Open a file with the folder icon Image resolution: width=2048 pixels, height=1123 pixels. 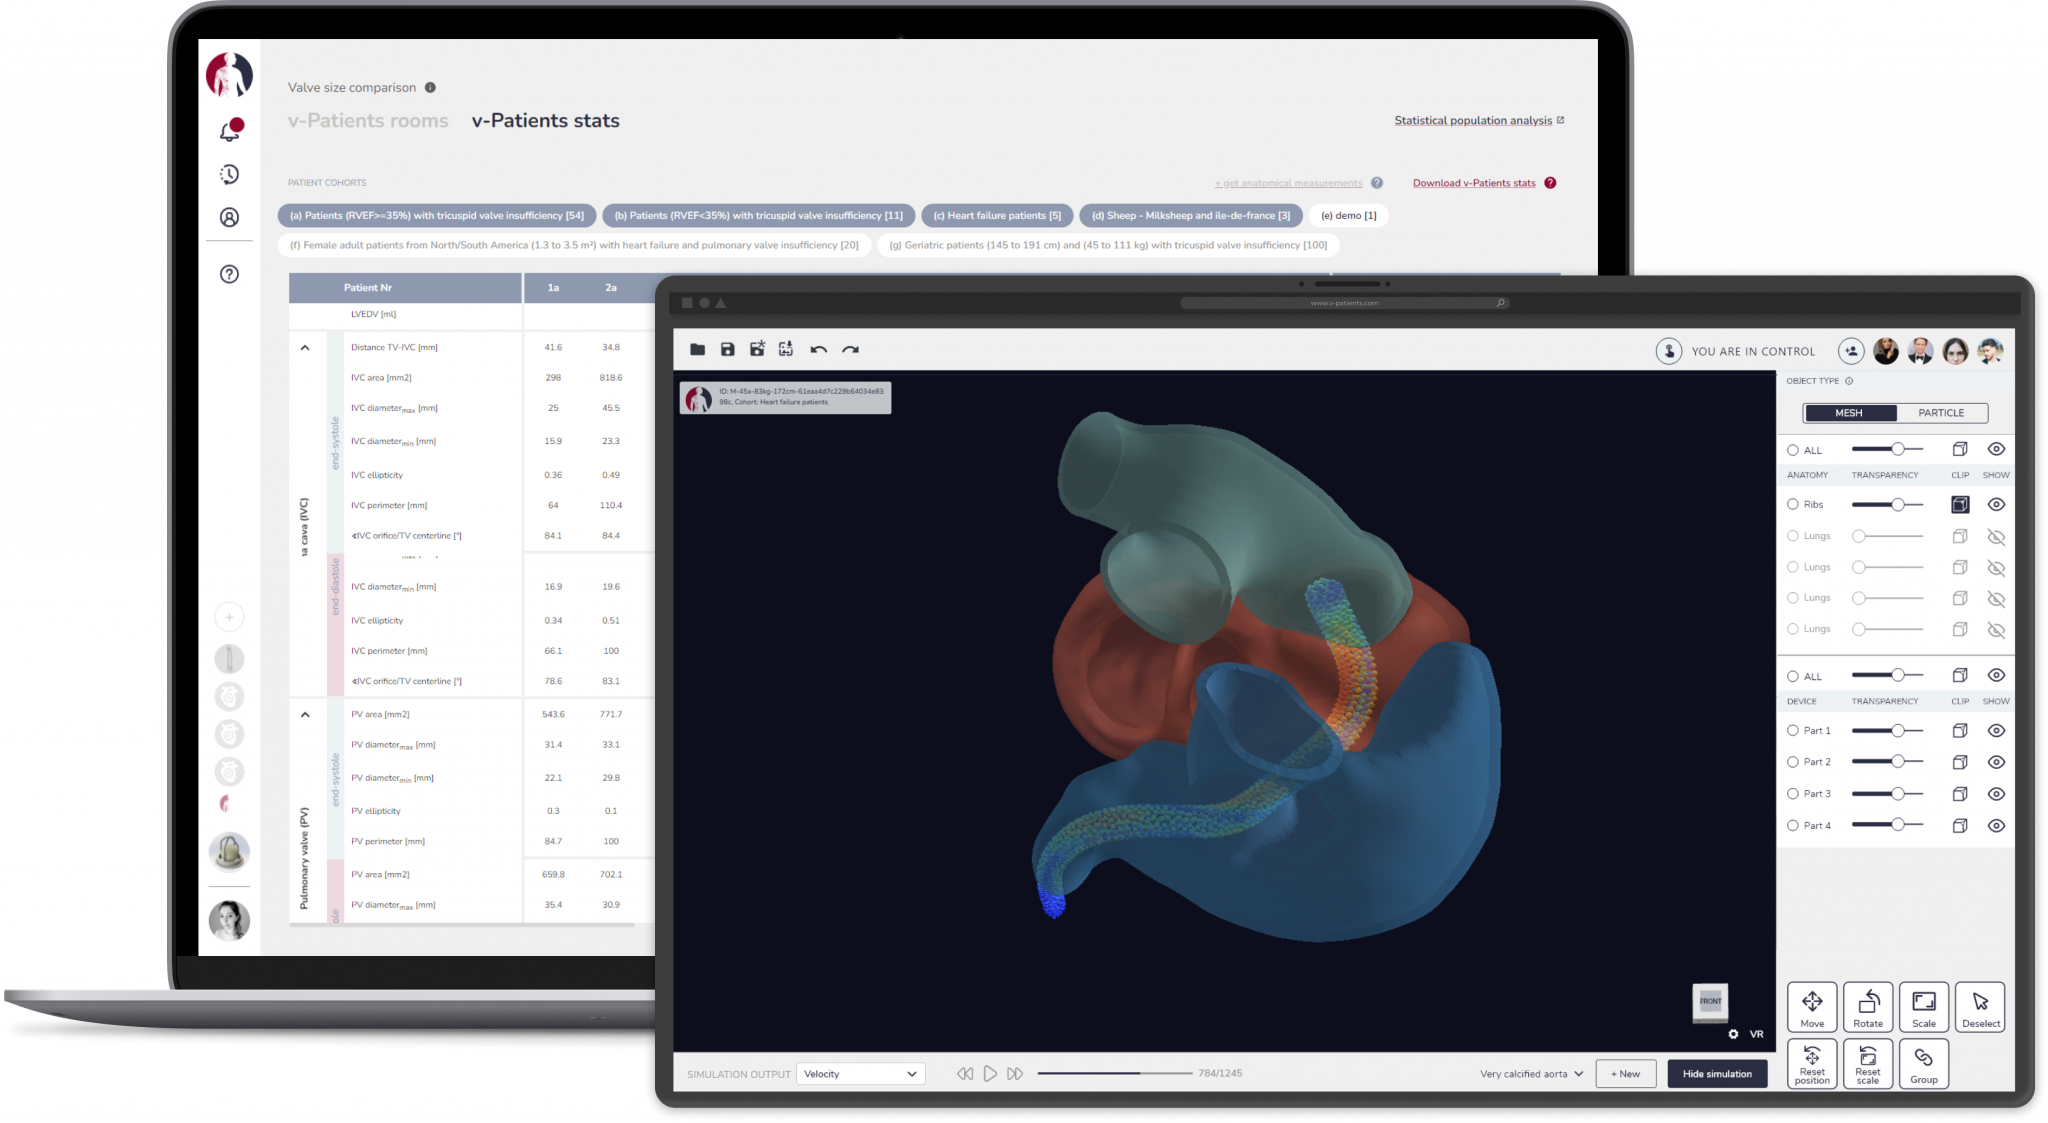(x=696, y=349)
